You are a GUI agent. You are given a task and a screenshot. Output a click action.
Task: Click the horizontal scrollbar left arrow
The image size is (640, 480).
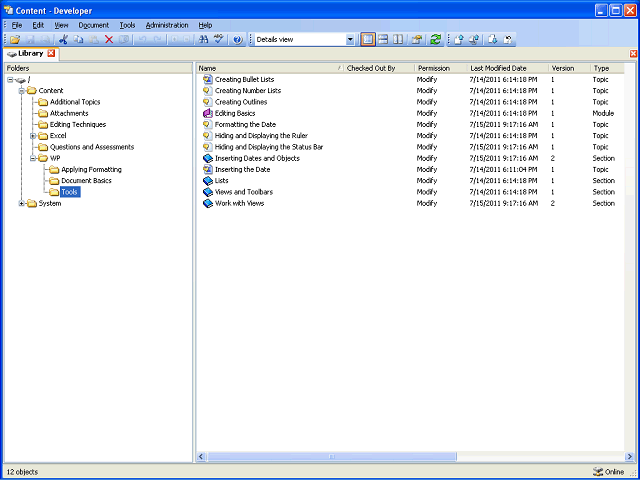coord(201,456)
